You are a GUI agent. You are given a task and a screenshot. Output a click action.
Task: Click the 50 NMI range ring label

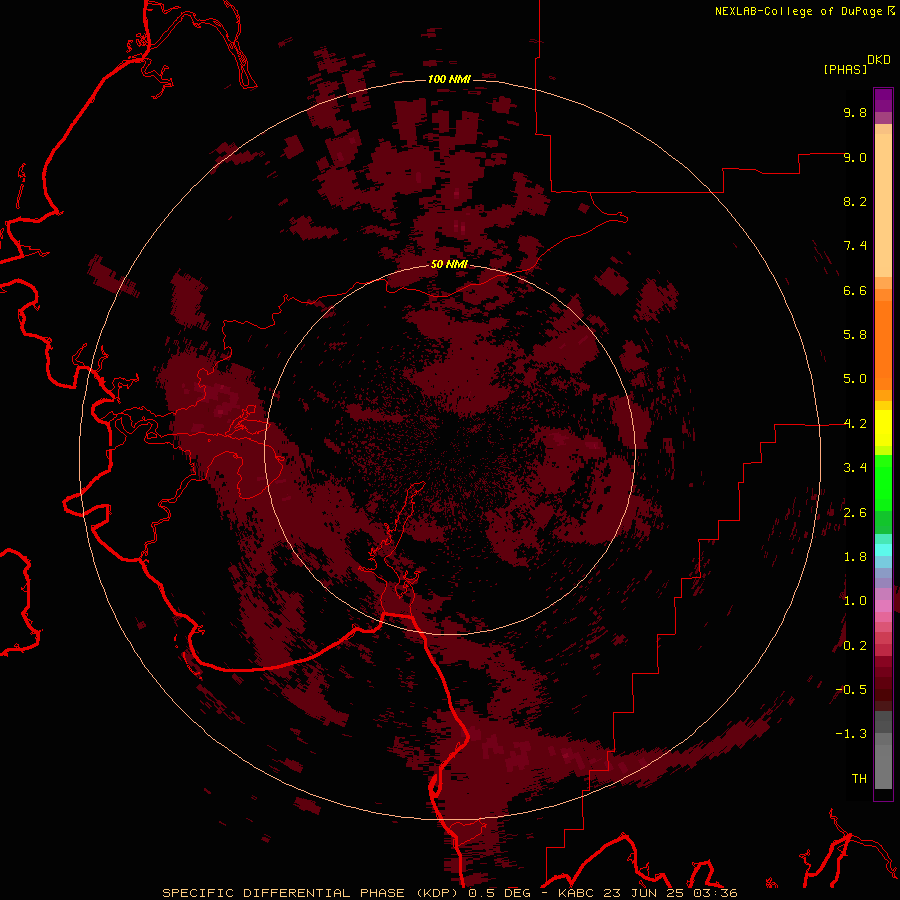(x=449, y=264)
